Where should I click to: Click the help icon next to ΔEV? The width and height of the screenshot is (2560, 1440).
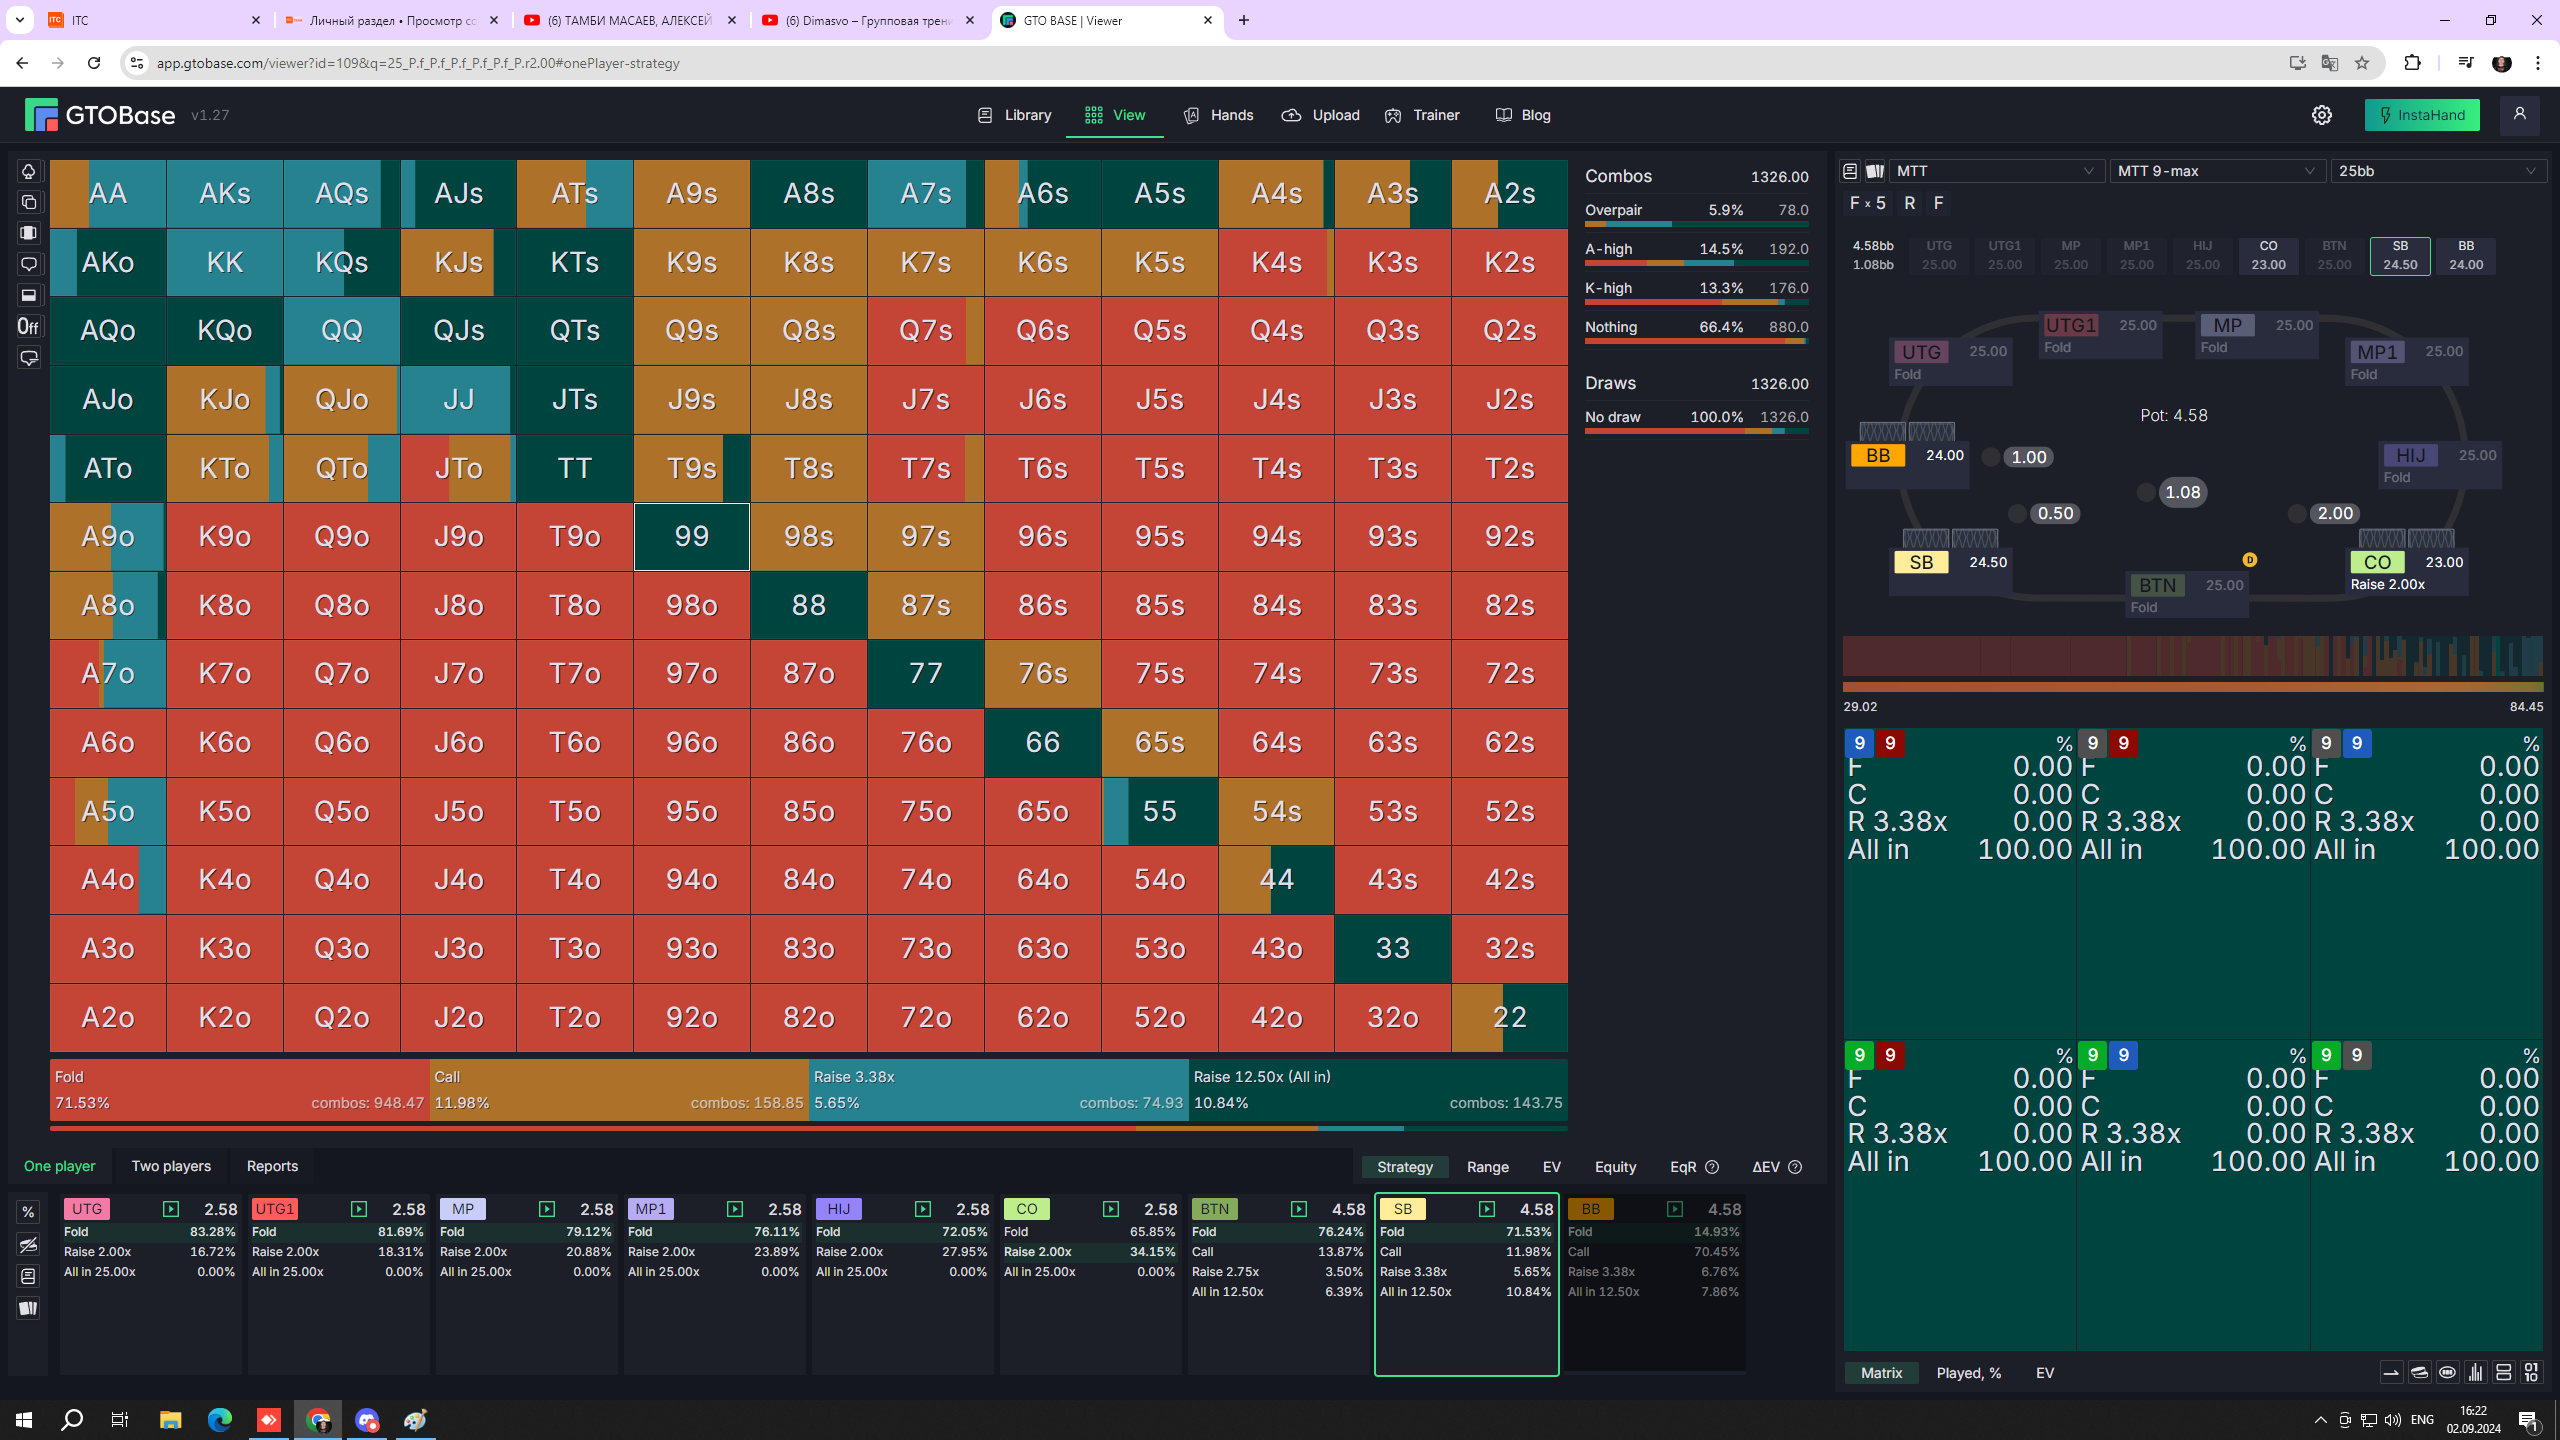(x=1795, y=1167)
